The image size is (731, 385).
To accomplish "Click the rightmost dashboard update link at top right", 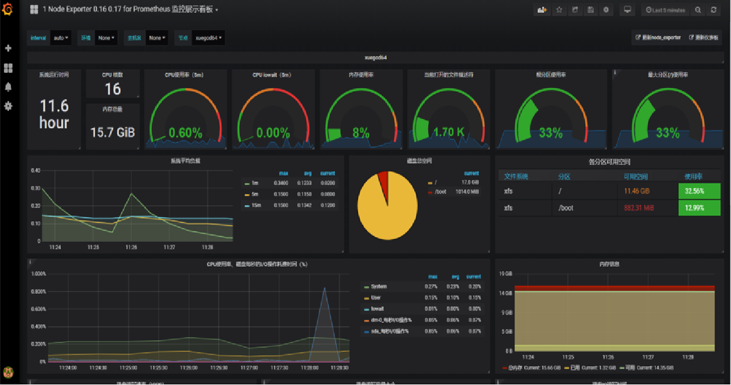I will (x=704, y=37).
